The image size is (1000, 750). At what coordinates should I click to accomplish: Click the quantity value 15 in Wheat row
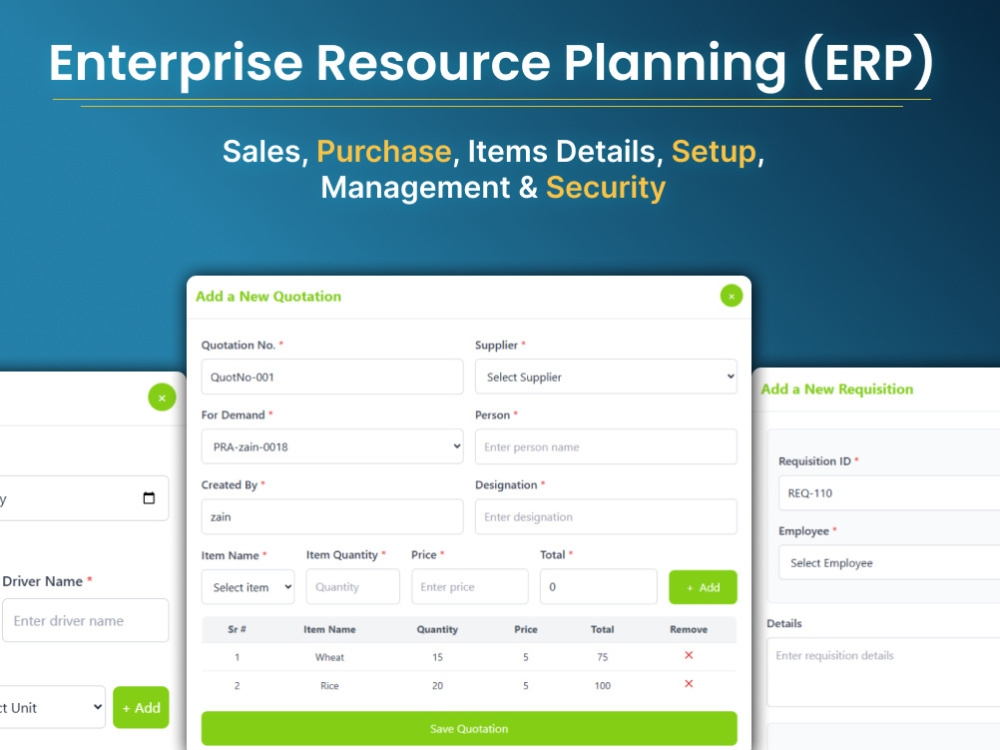pyautogui.click(x=437, y=657)
